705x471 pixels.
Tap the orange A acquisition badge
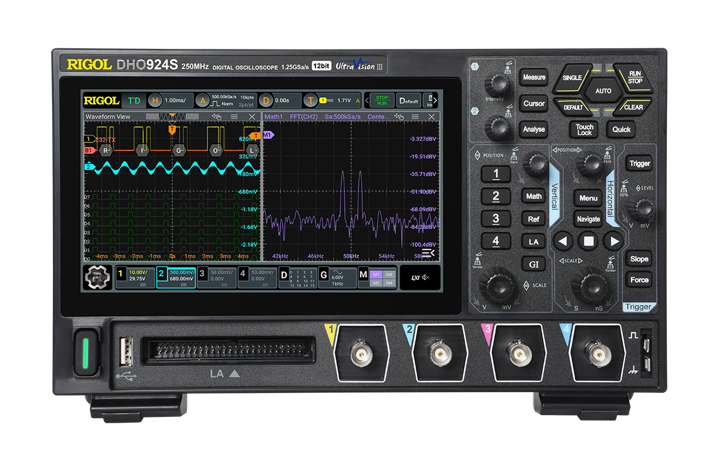tap(203, 101)
